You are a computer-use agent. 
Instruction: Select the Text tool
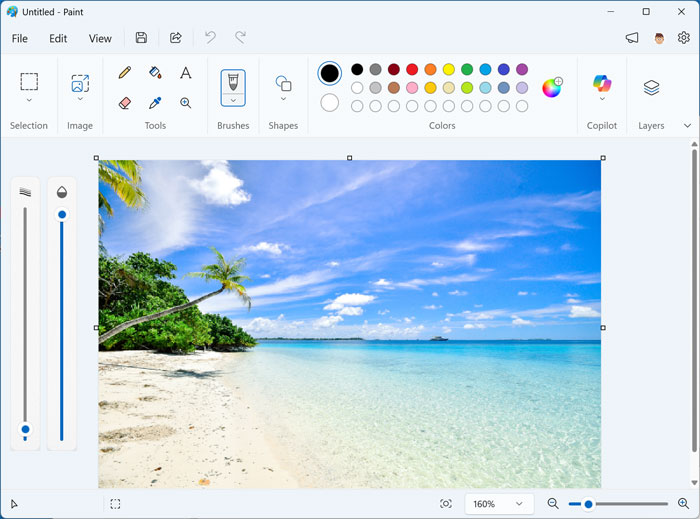(185, 72)
